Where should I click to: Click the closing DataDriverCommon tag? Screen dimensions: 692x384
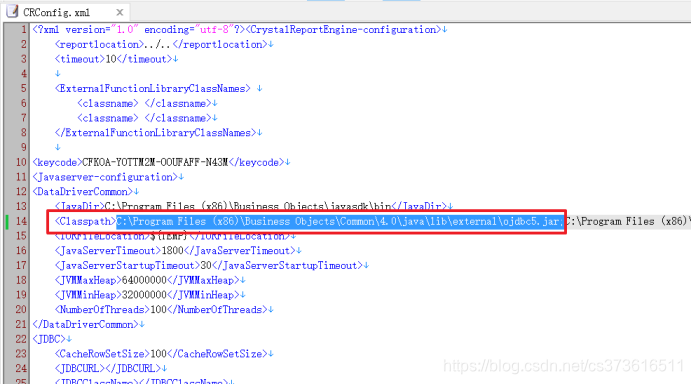point(86,324)
